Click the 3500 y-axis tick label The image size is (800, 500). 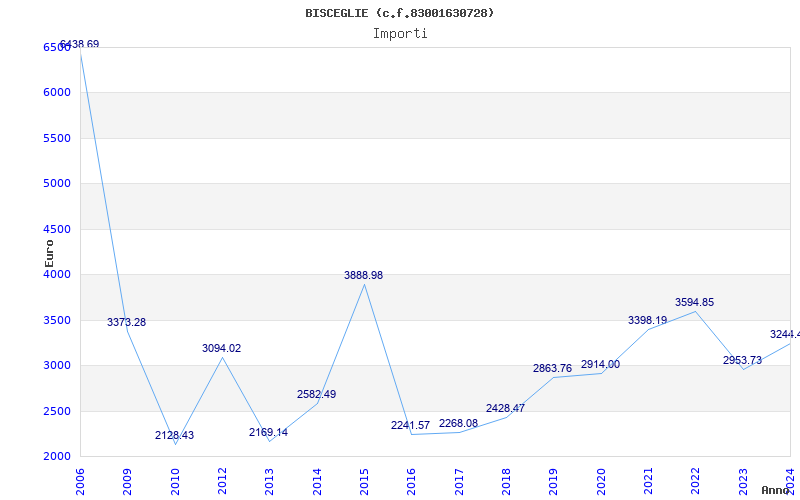57,320
